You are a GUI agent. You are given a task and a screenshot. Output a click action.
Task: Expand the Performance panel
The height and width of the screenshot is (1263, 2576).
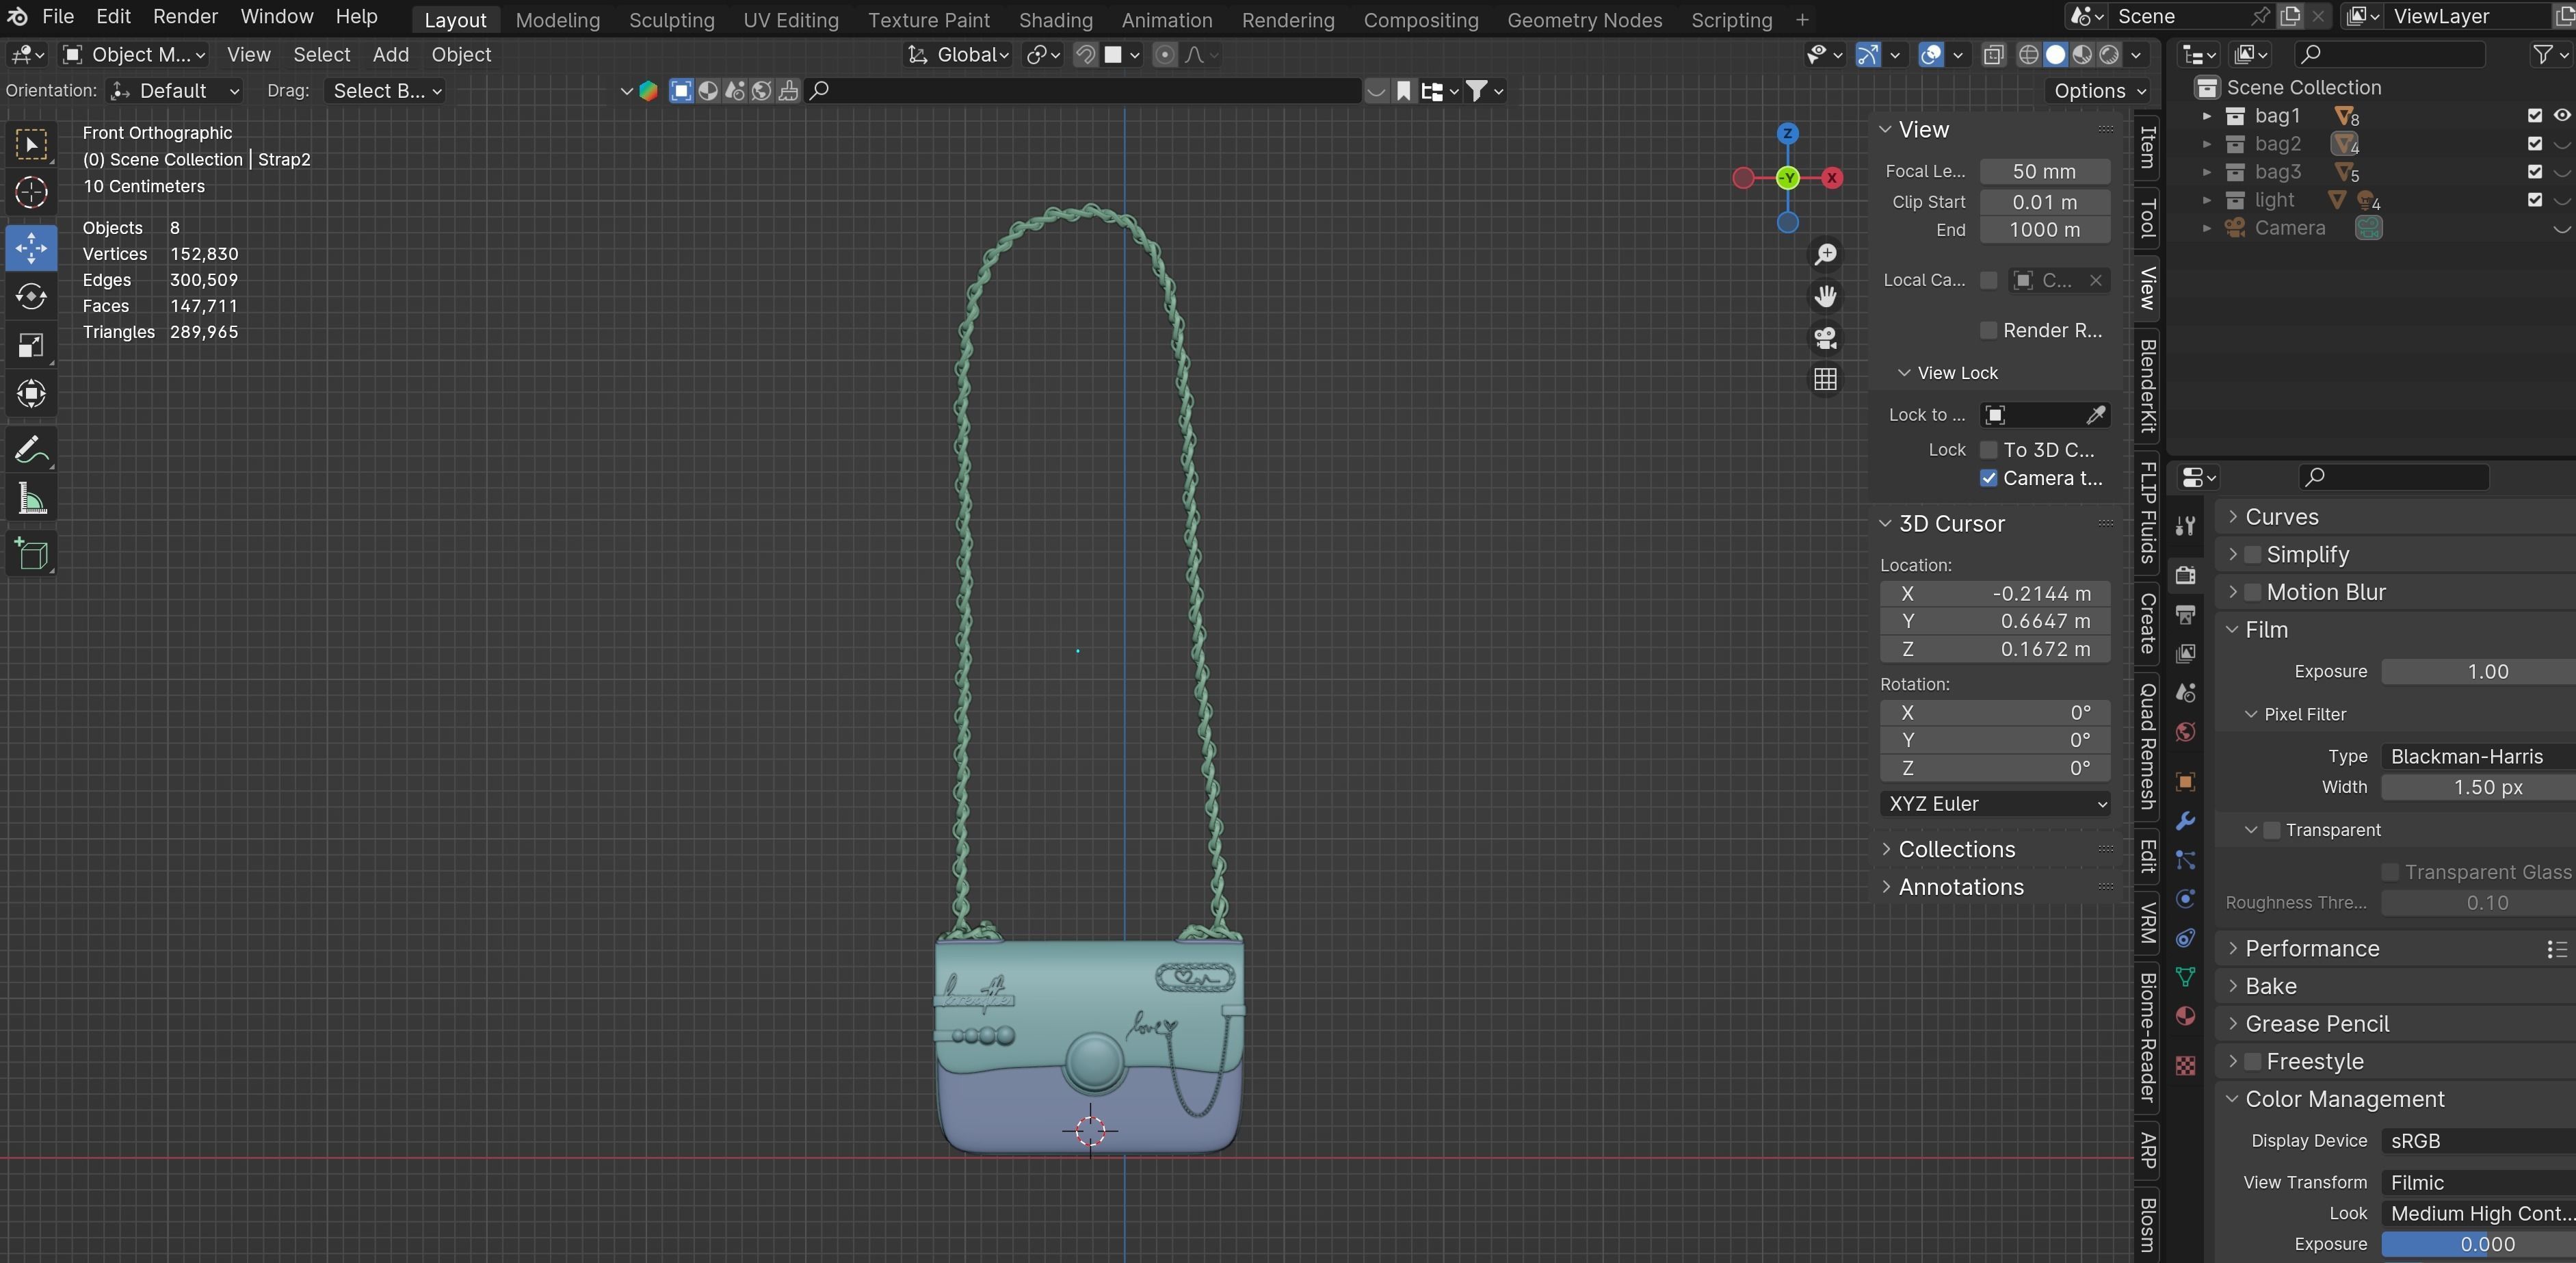tap(2311, 948)
